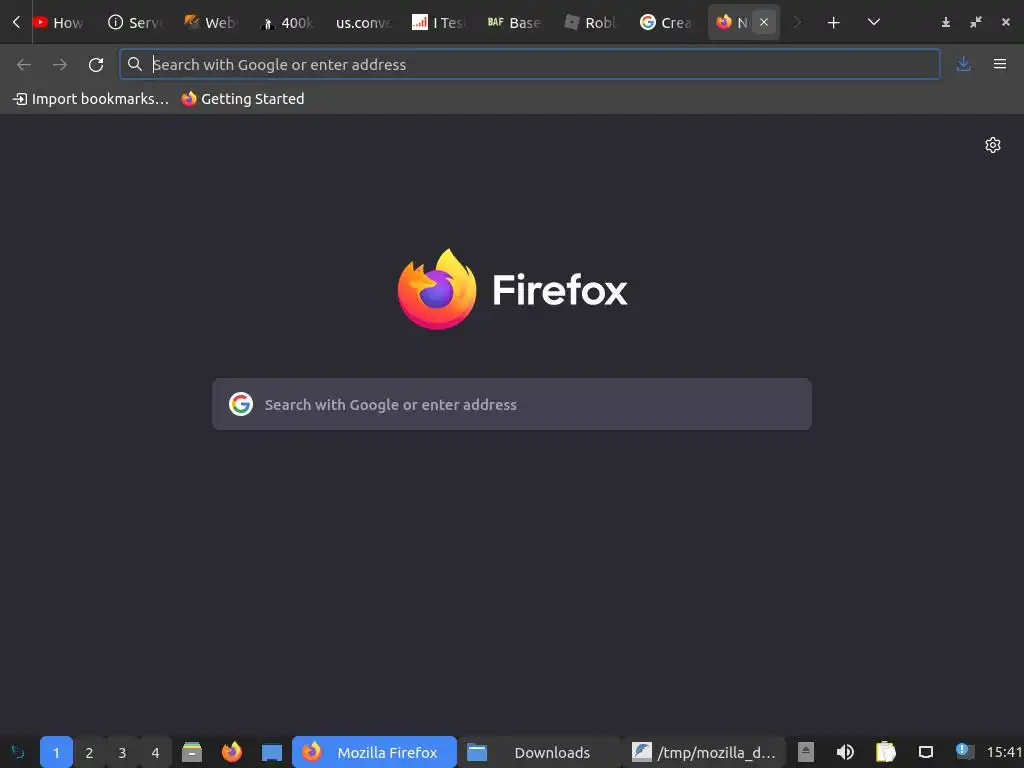Viewport: 1024px width, 768px height.
Task: Select Downloads window in taskbar
Action: pos(539,752)
